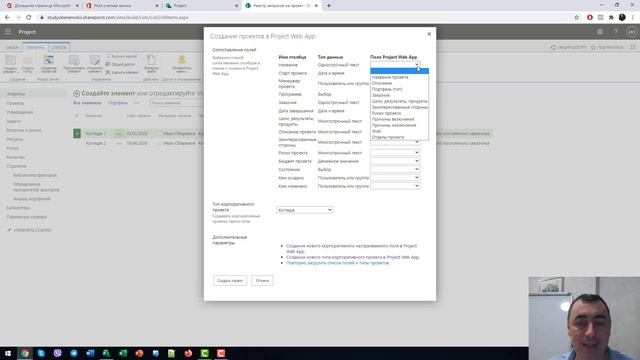The height and width of the screenshot is (360, 640).
Task: Open link to create new corporate custom field
Action: pos(351,249)
